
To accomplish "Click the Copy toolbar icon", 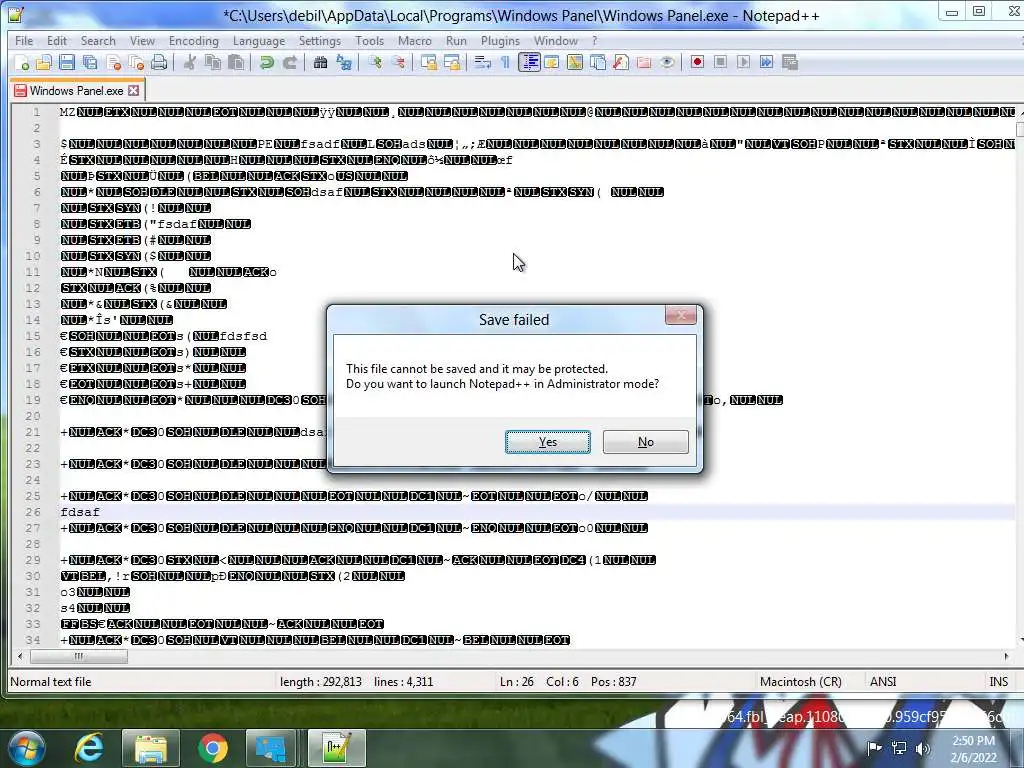I will click(213, 63).
